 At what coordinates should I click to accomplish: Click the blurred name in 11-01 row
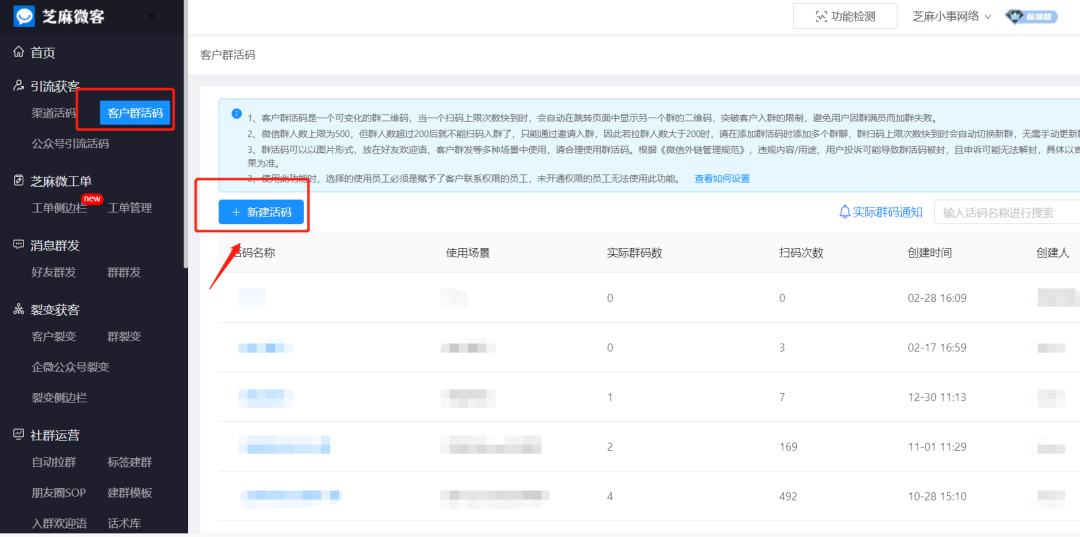(x=284, y=445)
